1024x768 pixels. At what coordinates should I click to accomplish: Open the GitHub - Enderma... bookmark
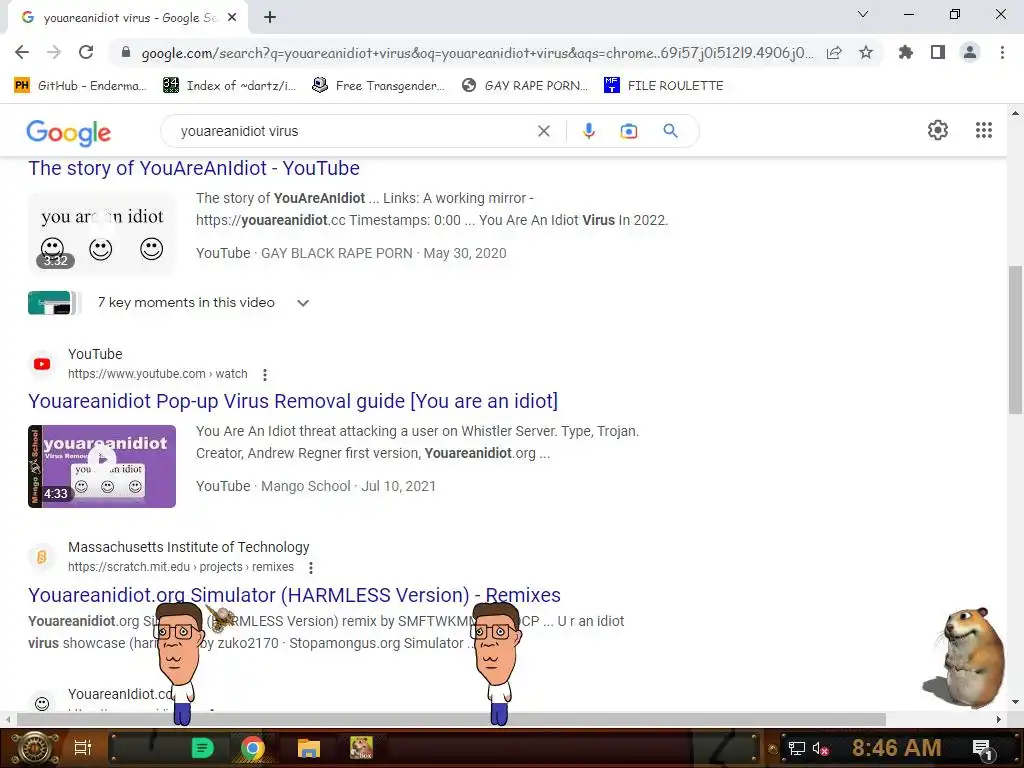point(80,86)
